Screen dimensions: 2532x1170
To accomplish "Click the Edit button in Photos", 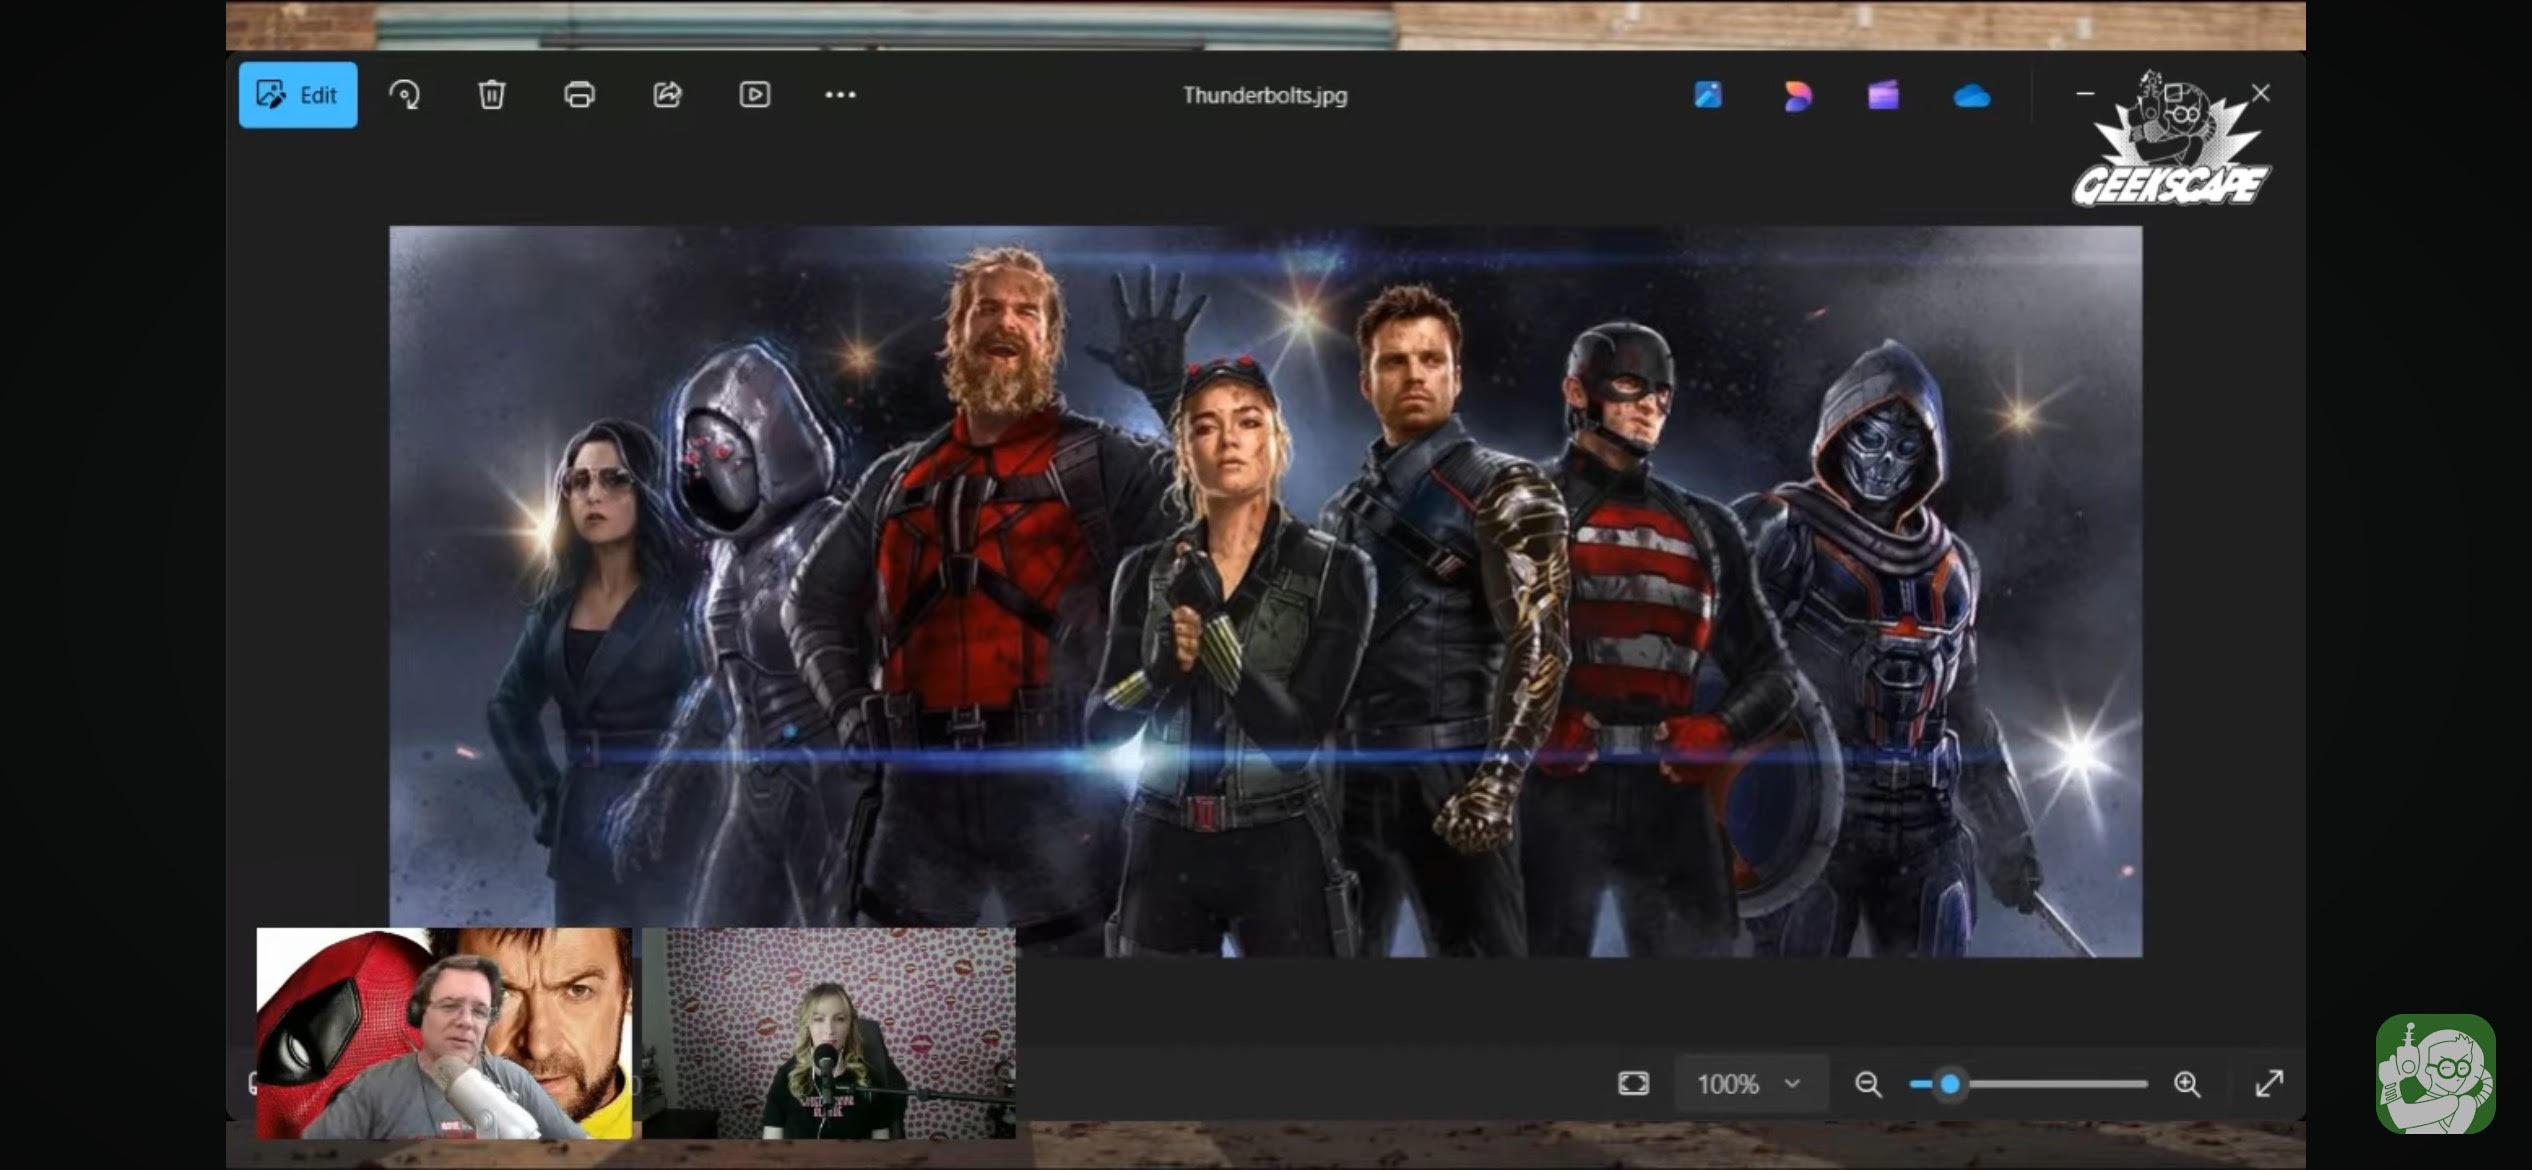I will coord(298,95).
